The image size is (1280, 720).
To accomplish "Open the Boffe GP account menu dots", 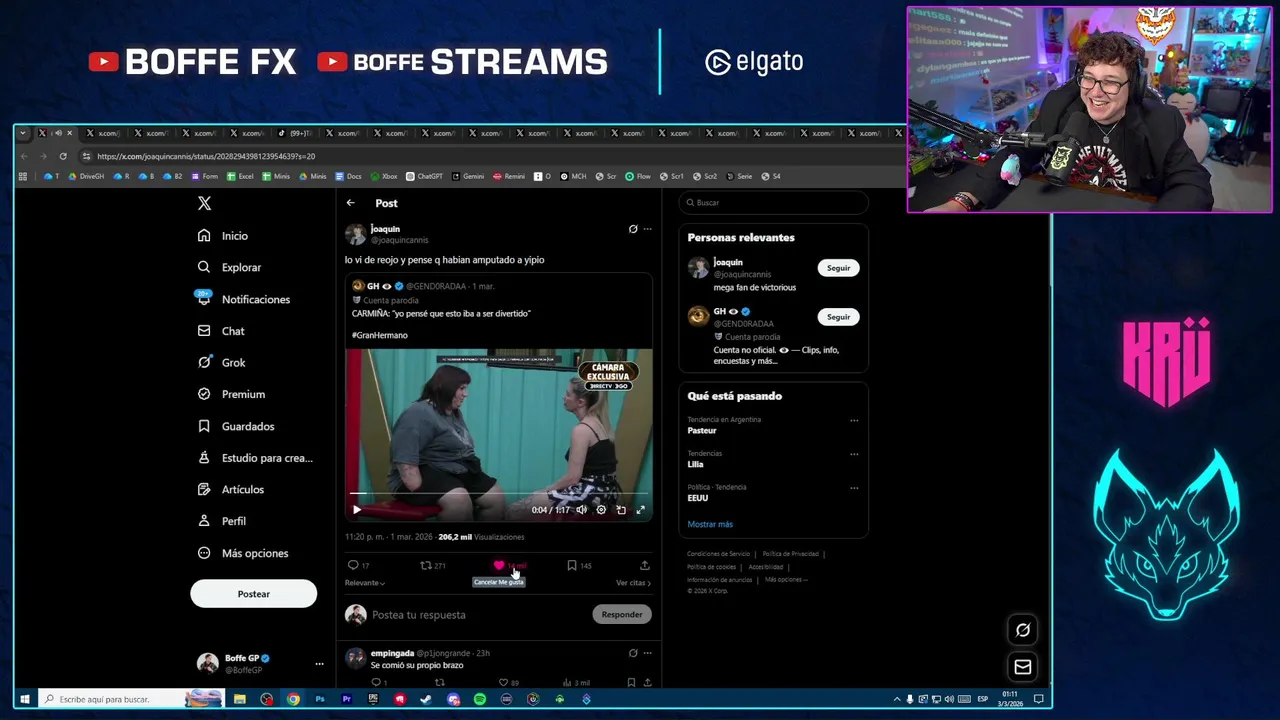I will [319, 664].
